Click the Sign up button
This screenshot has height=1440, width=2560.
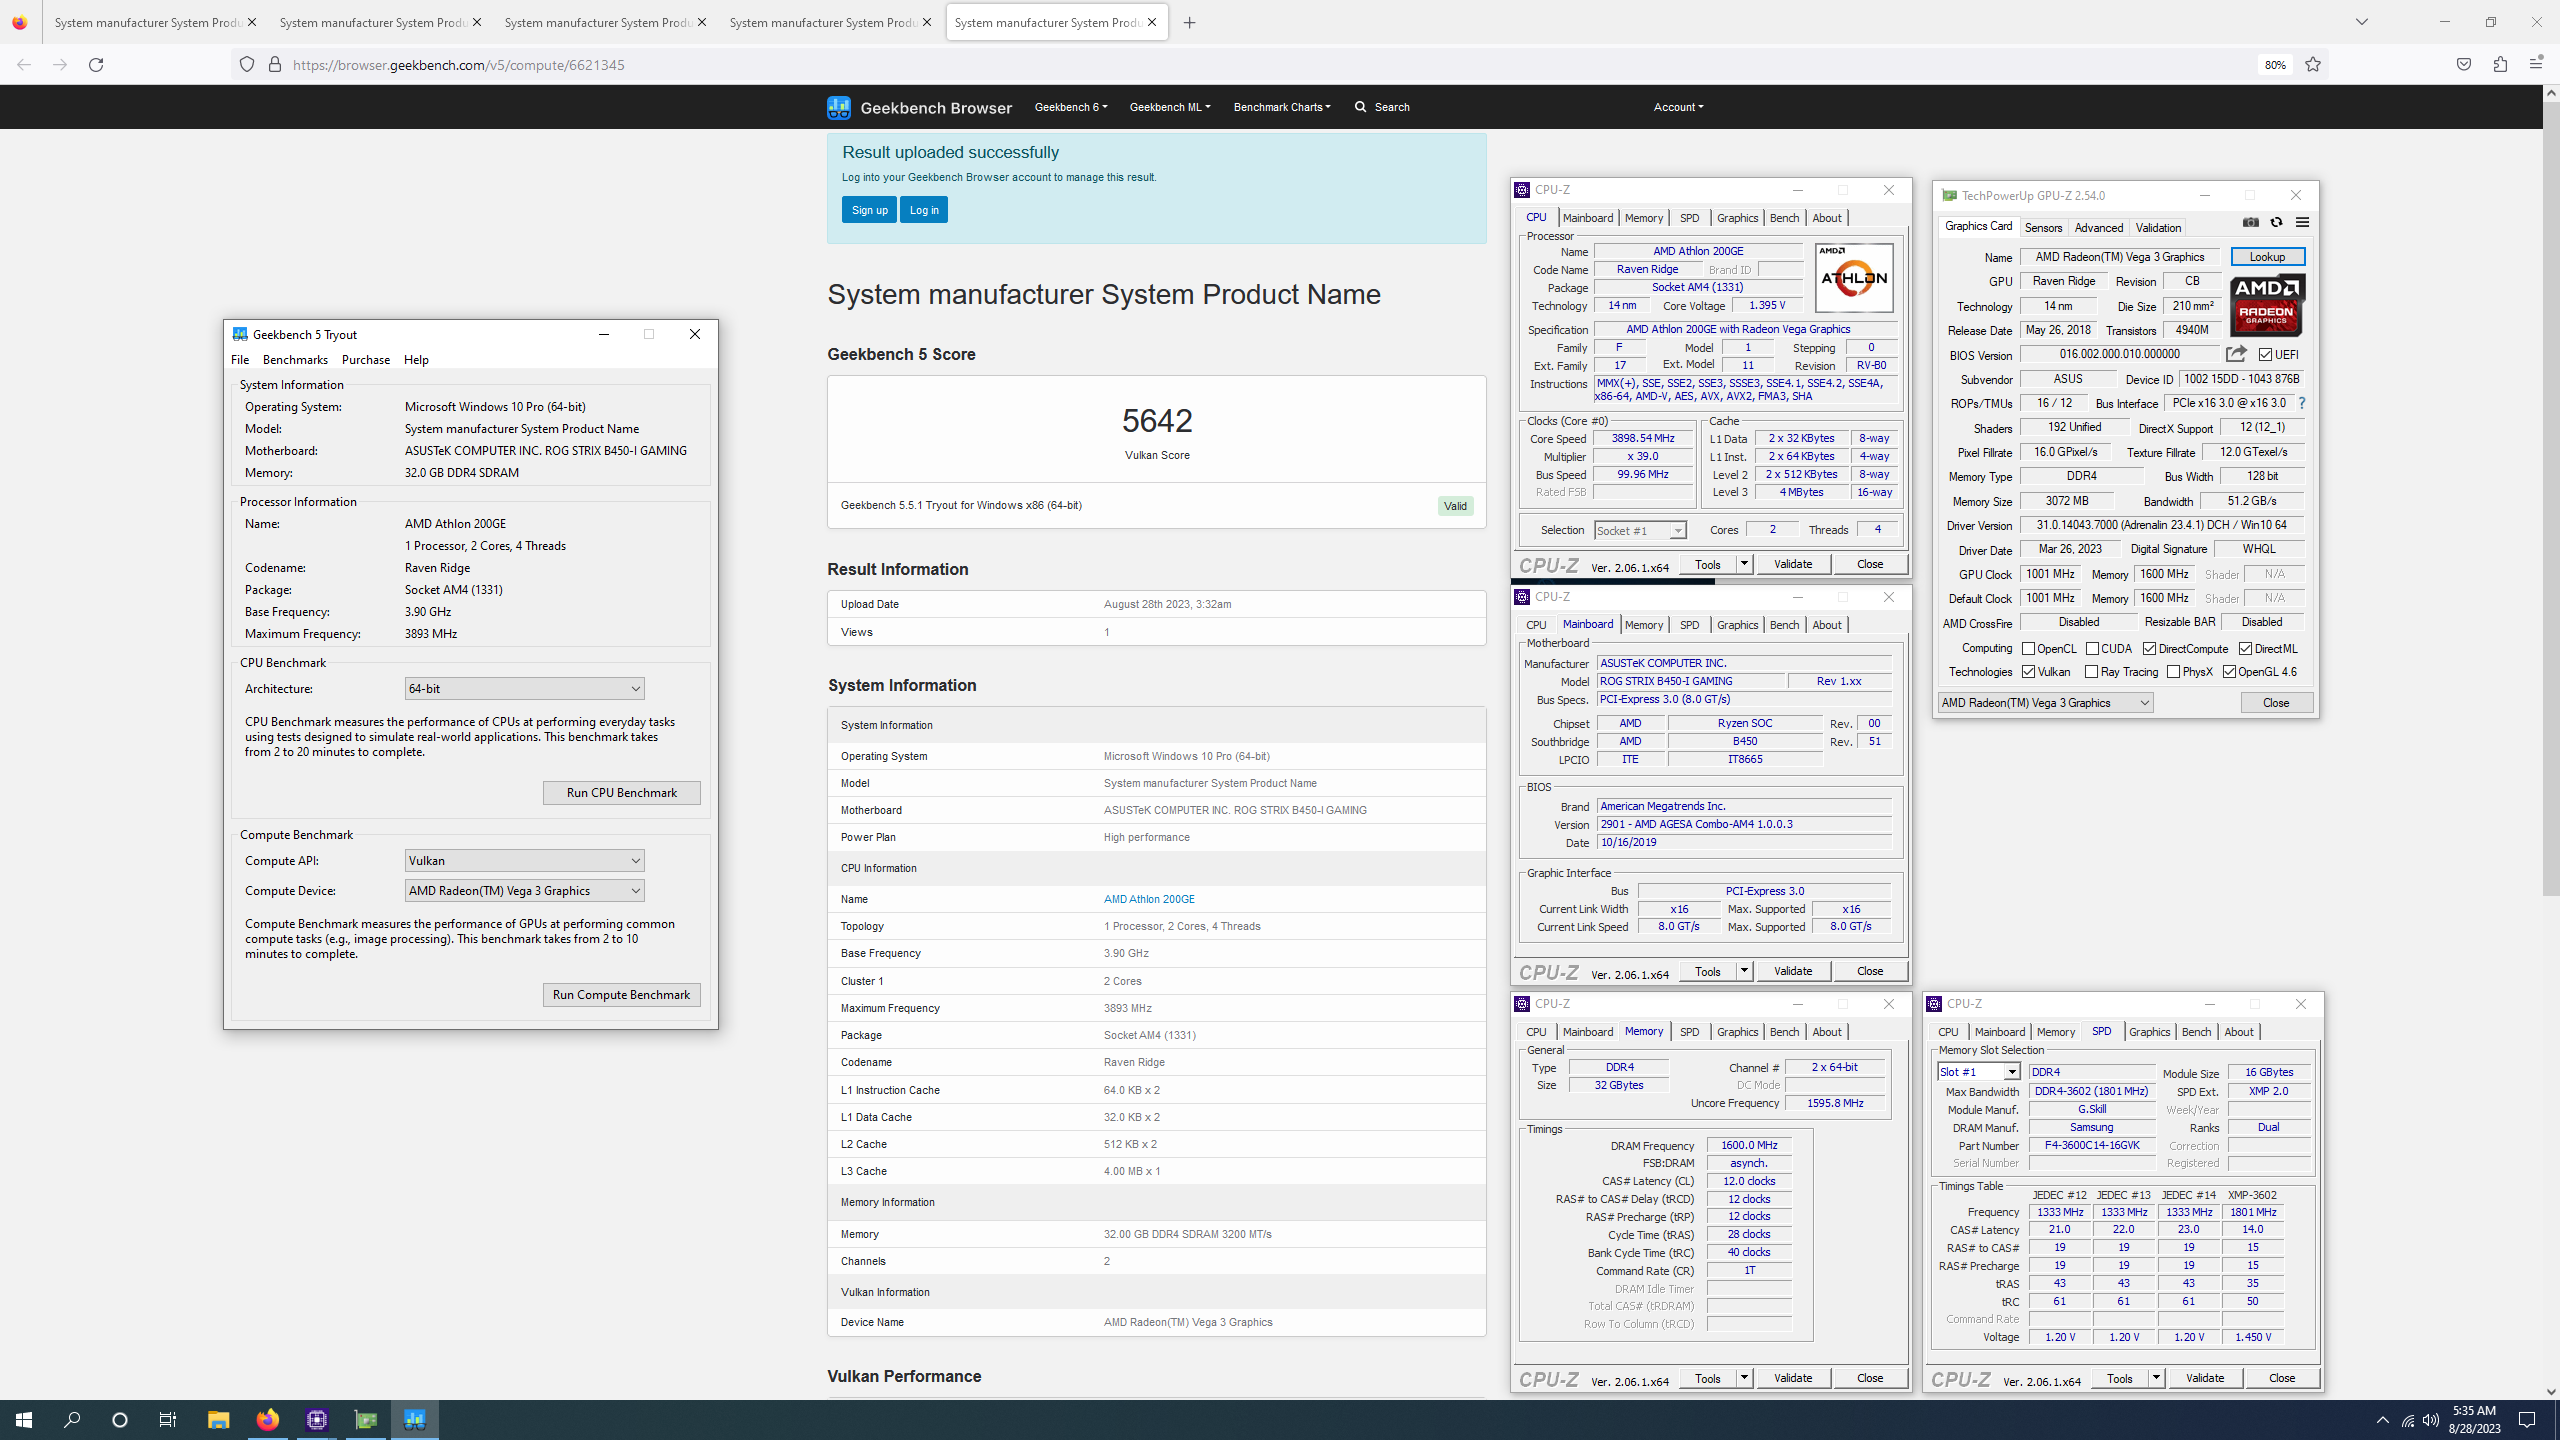[869, 210]
